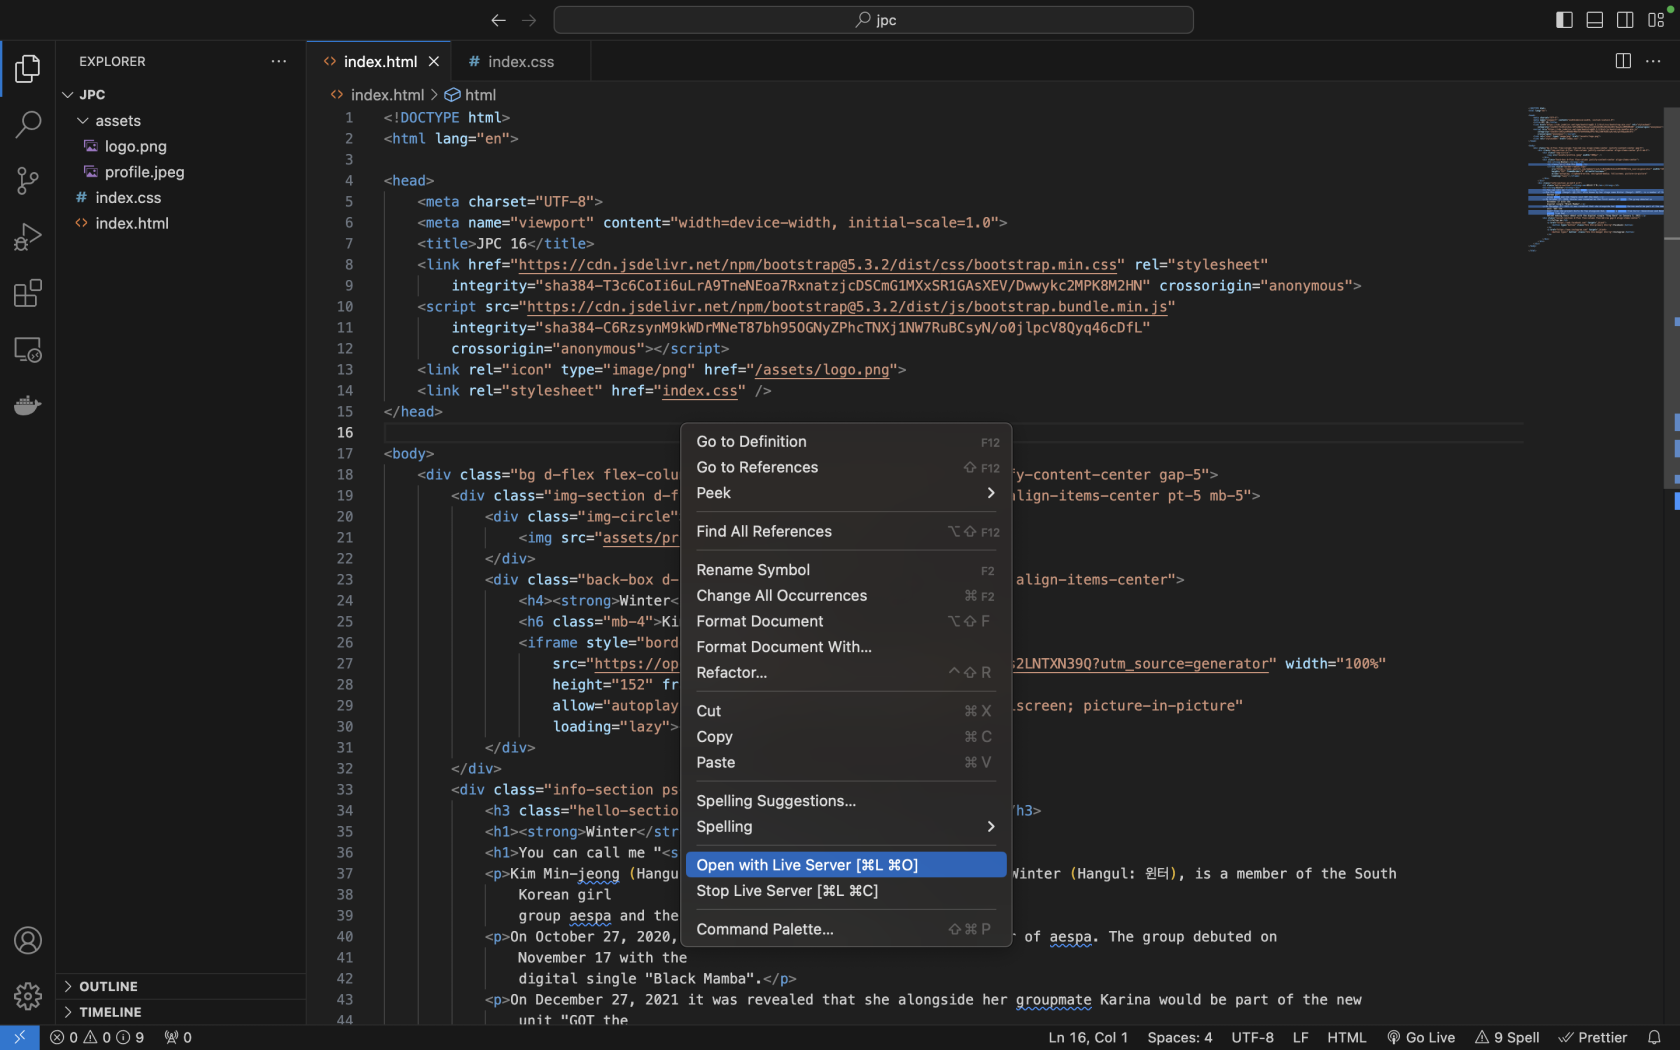Select the index.html editor tab

(380, 61)
